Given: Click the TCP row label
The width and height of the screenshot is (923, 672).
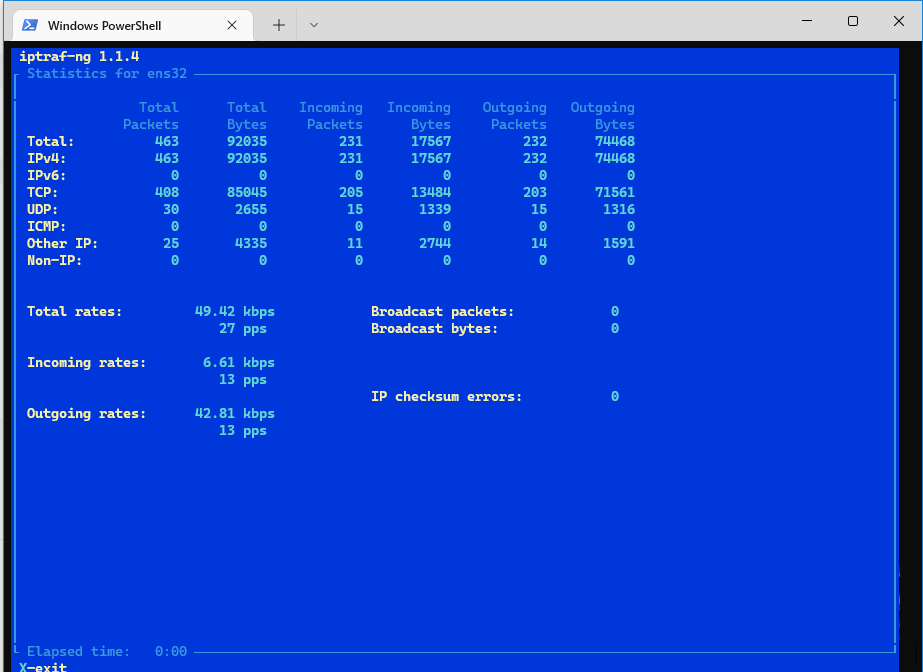Looking at the screenshot, I should 42,192.
